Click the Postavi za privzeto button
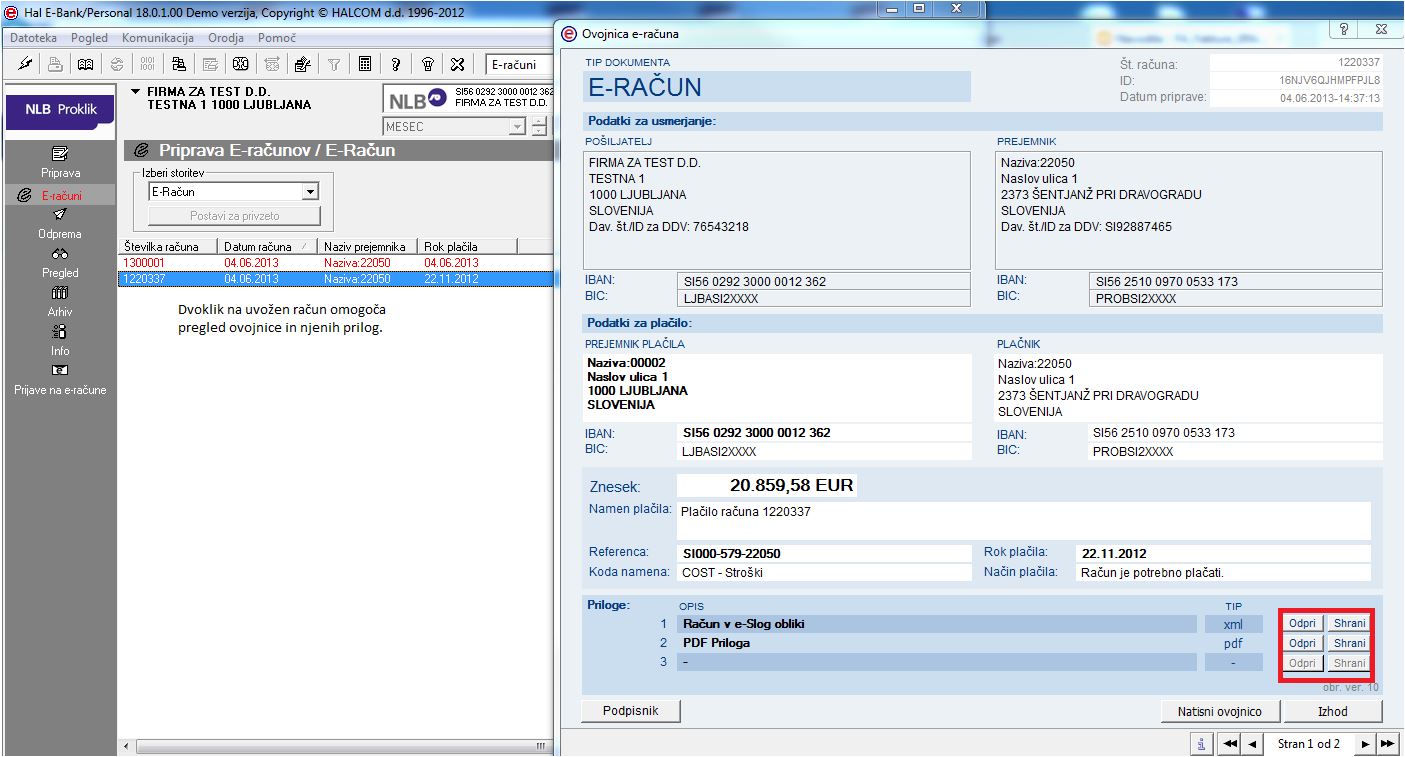 [x=234, y=216]
